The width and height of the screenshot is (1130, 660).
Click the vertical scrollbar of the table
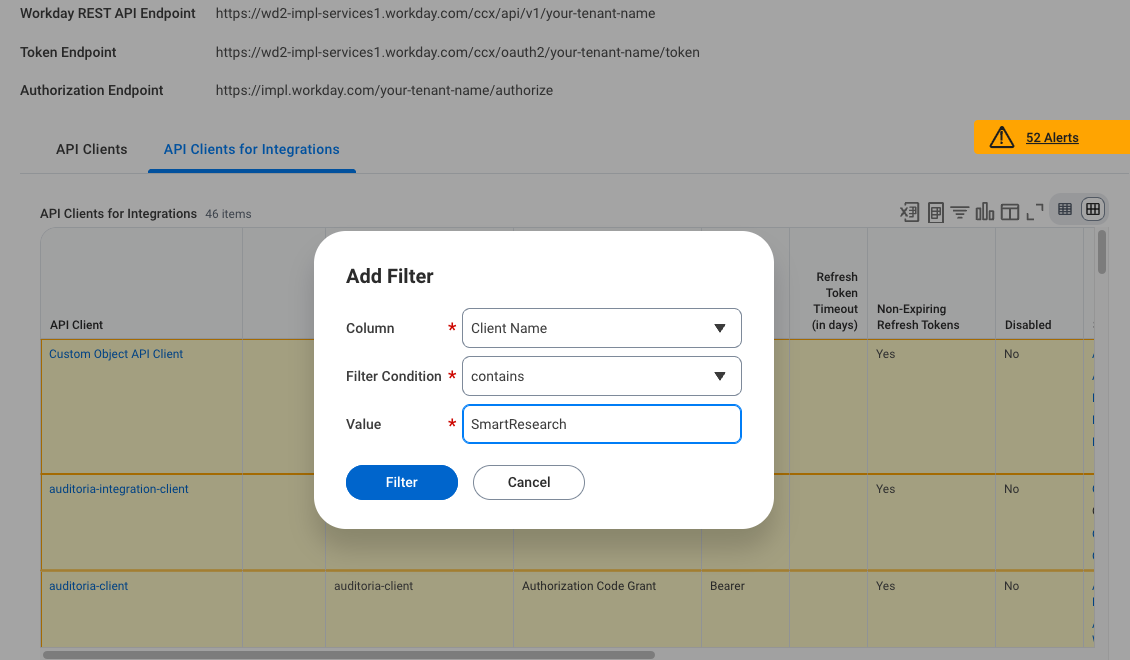[x=1101, y=252]
